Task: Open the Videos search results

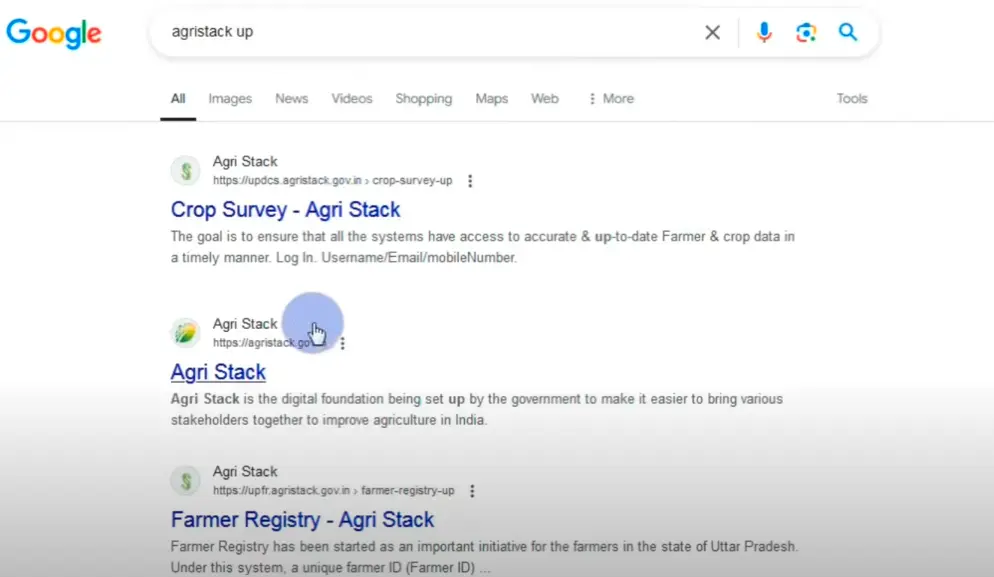Action: [x=351, y=98]
